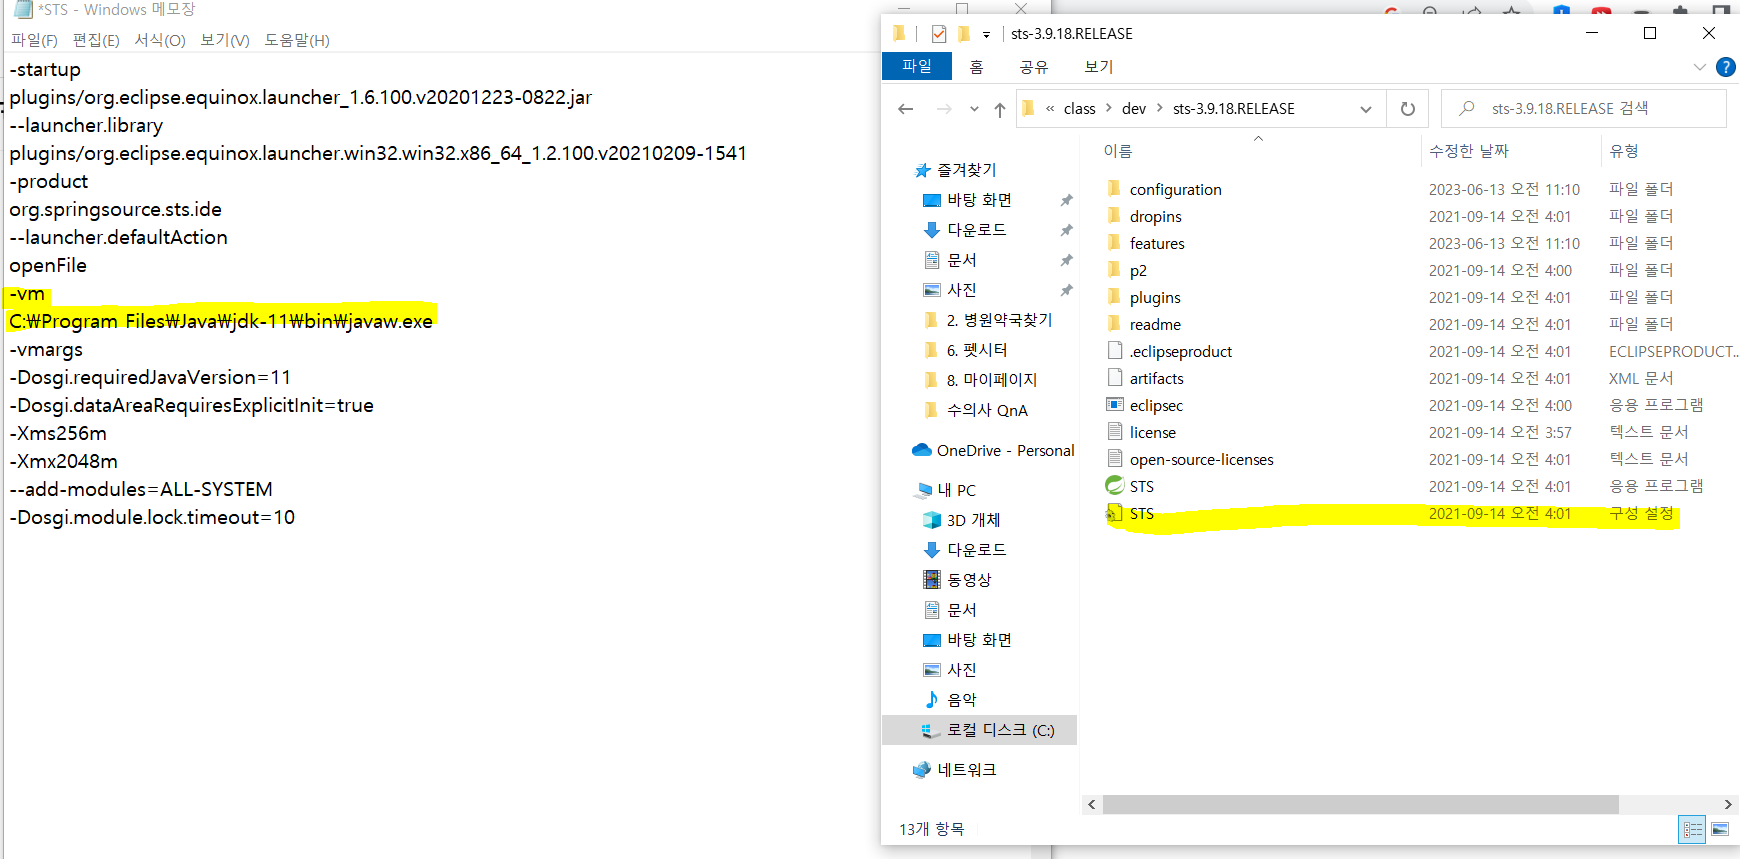Viewport: 1740px width, 859px height.
Task: Open the 8. 마이페이지 folder shortcut
Action: 991,380
